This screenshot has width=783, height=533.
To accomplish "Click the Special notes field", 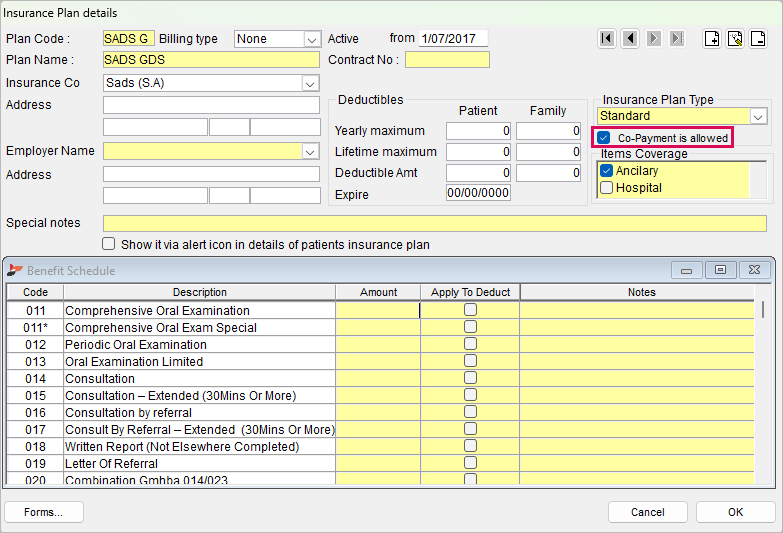I will tap(434, 223).
